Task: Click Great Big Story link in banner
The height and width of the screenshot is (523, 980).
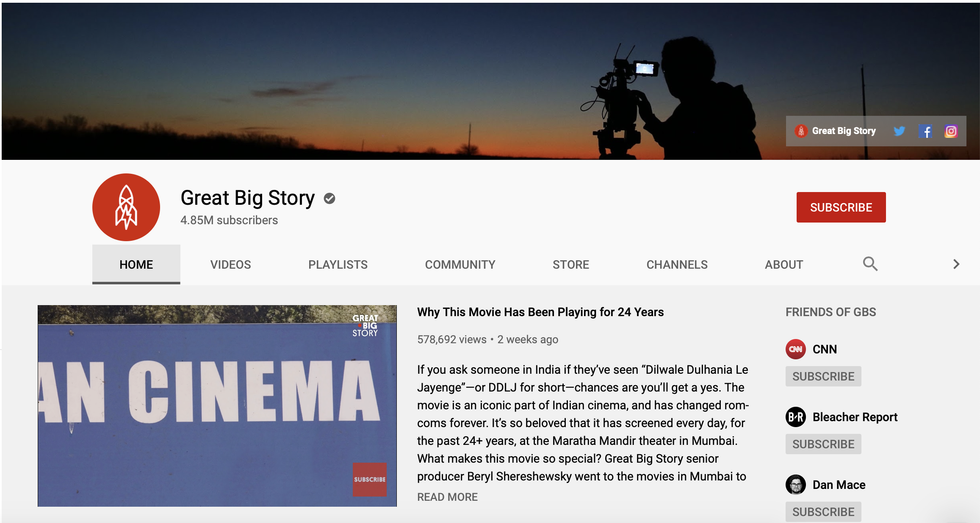Action: point(843,131)
